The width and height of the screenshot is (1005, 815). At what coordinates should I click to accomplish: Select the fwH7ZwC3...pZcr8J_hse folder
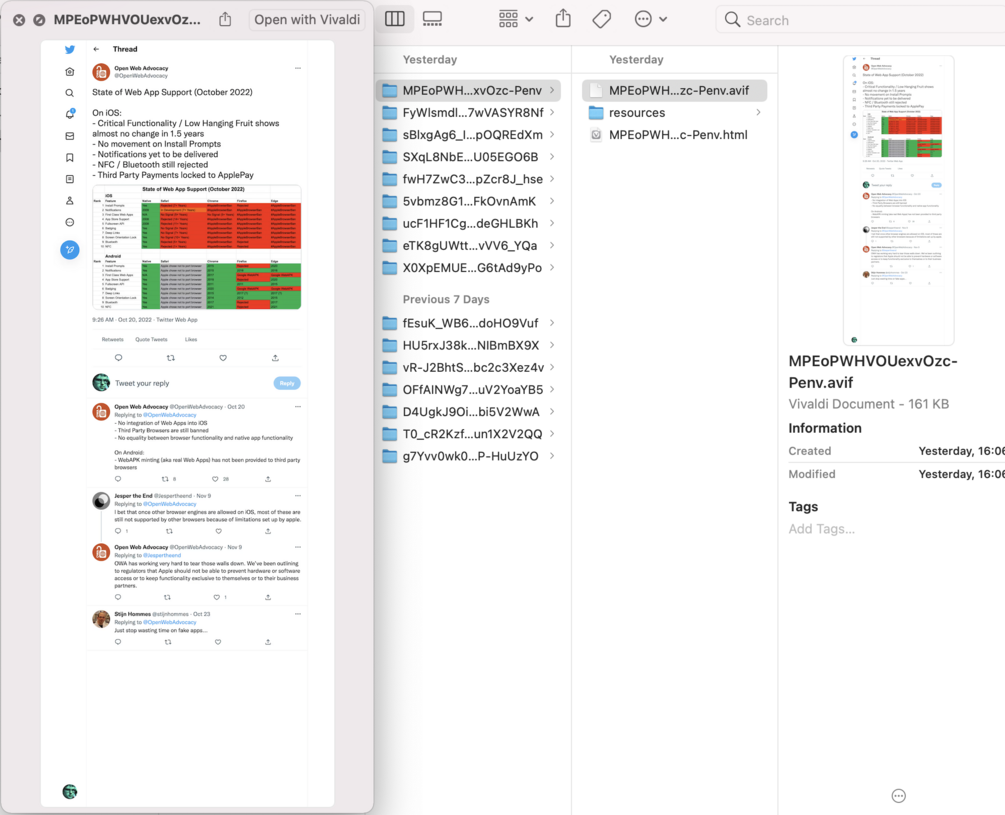pyautogui.click(x=469, y=179)
